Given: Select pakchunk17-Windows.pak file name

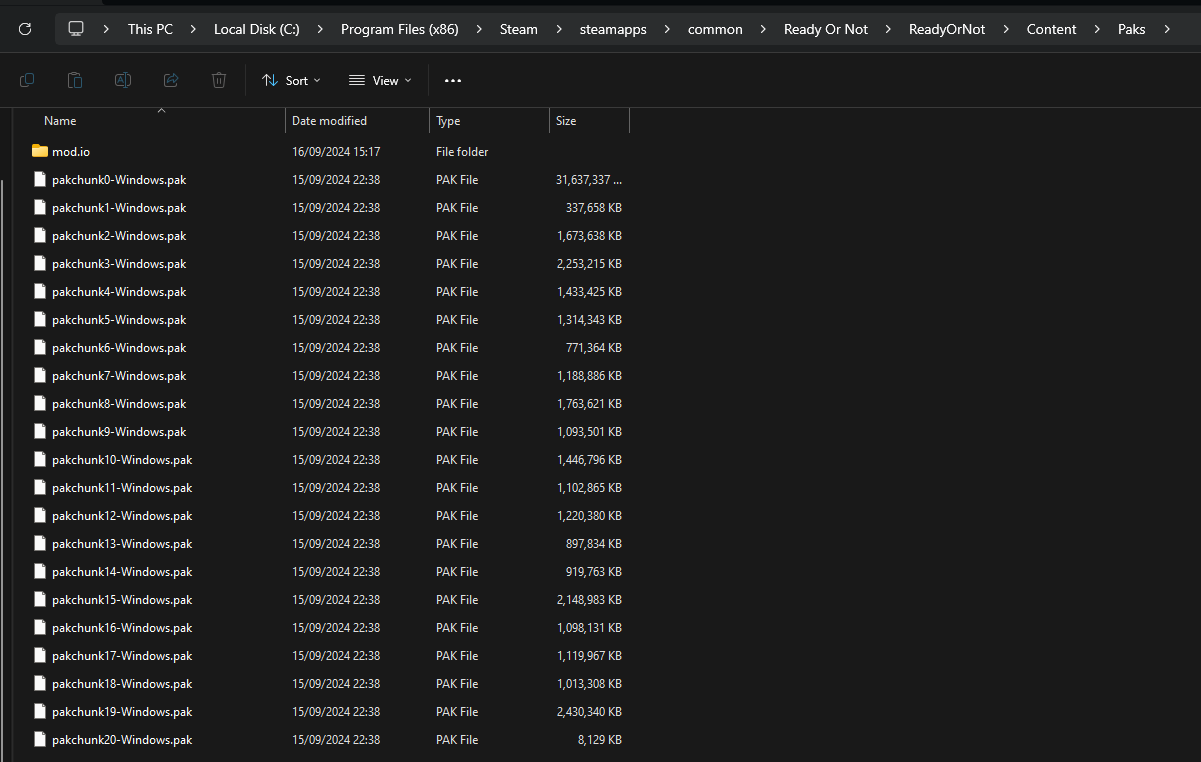Looking at the screenshot, I should (122, 655).
